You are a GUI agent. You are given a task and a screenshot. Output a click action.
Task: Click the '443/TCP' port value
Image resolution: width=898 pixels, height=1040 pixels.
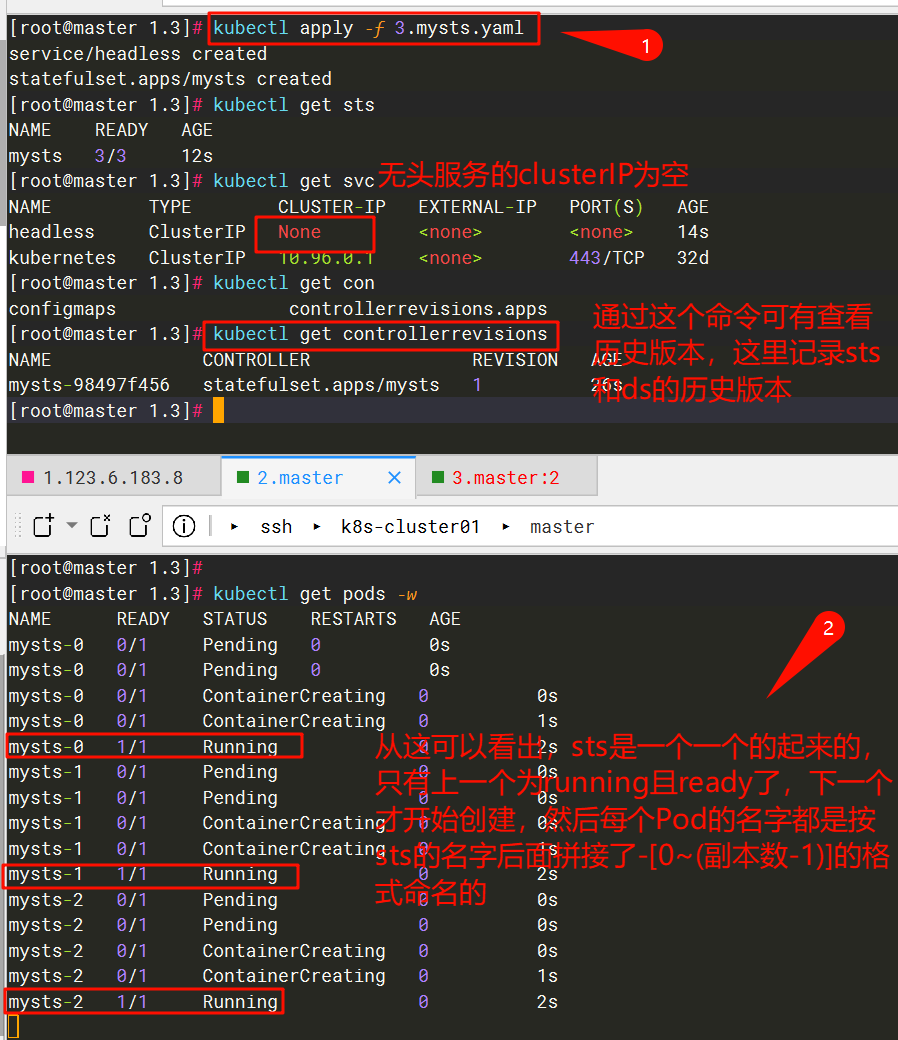pyautogui.click(x=607, y=257)
